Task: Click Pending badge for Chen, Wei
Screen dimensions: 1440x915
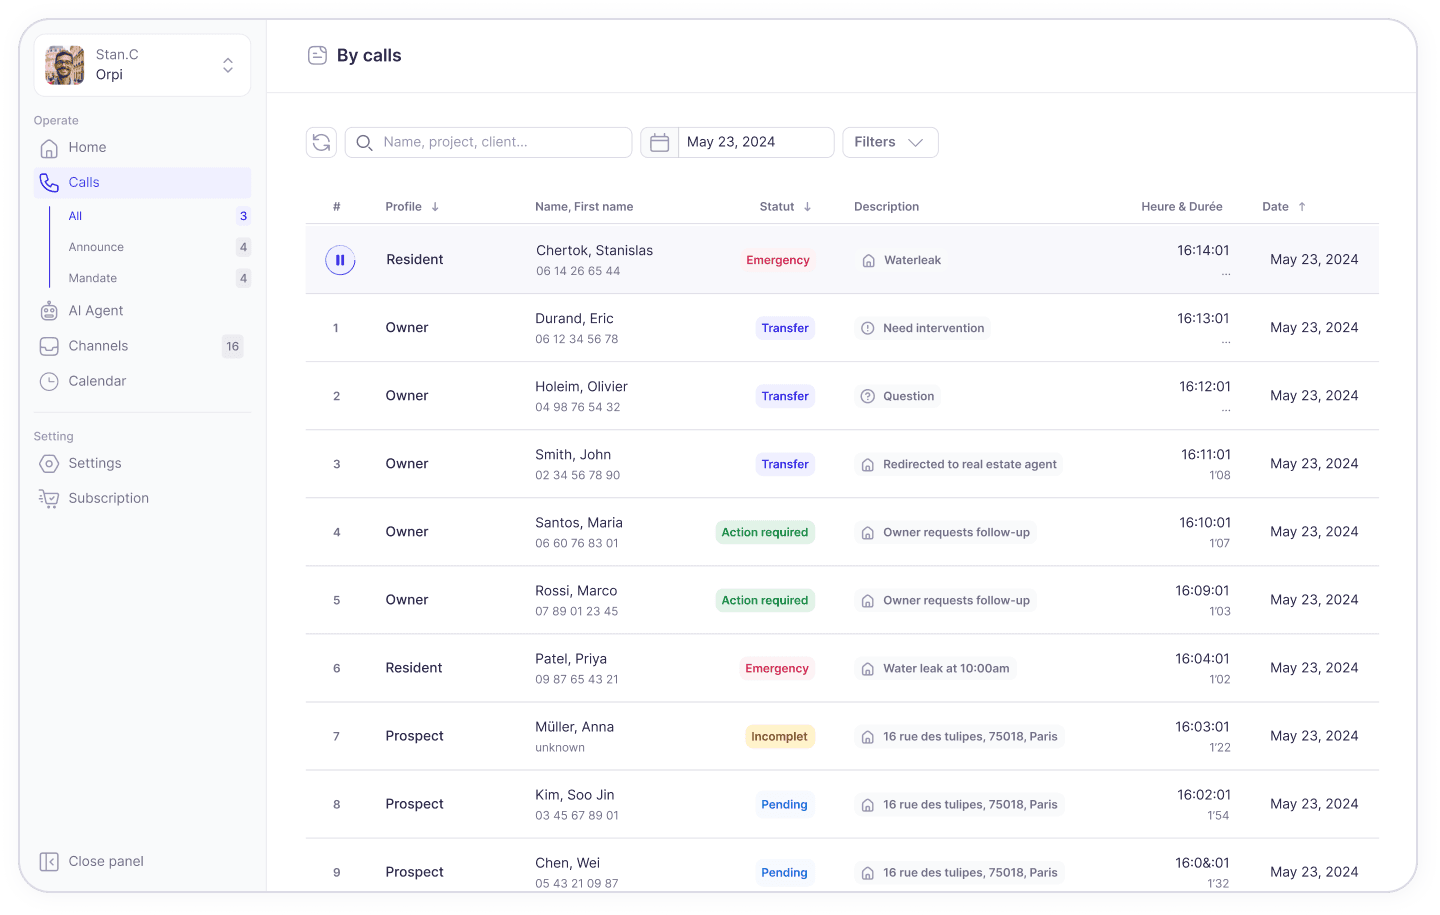Action: (784, 872)
